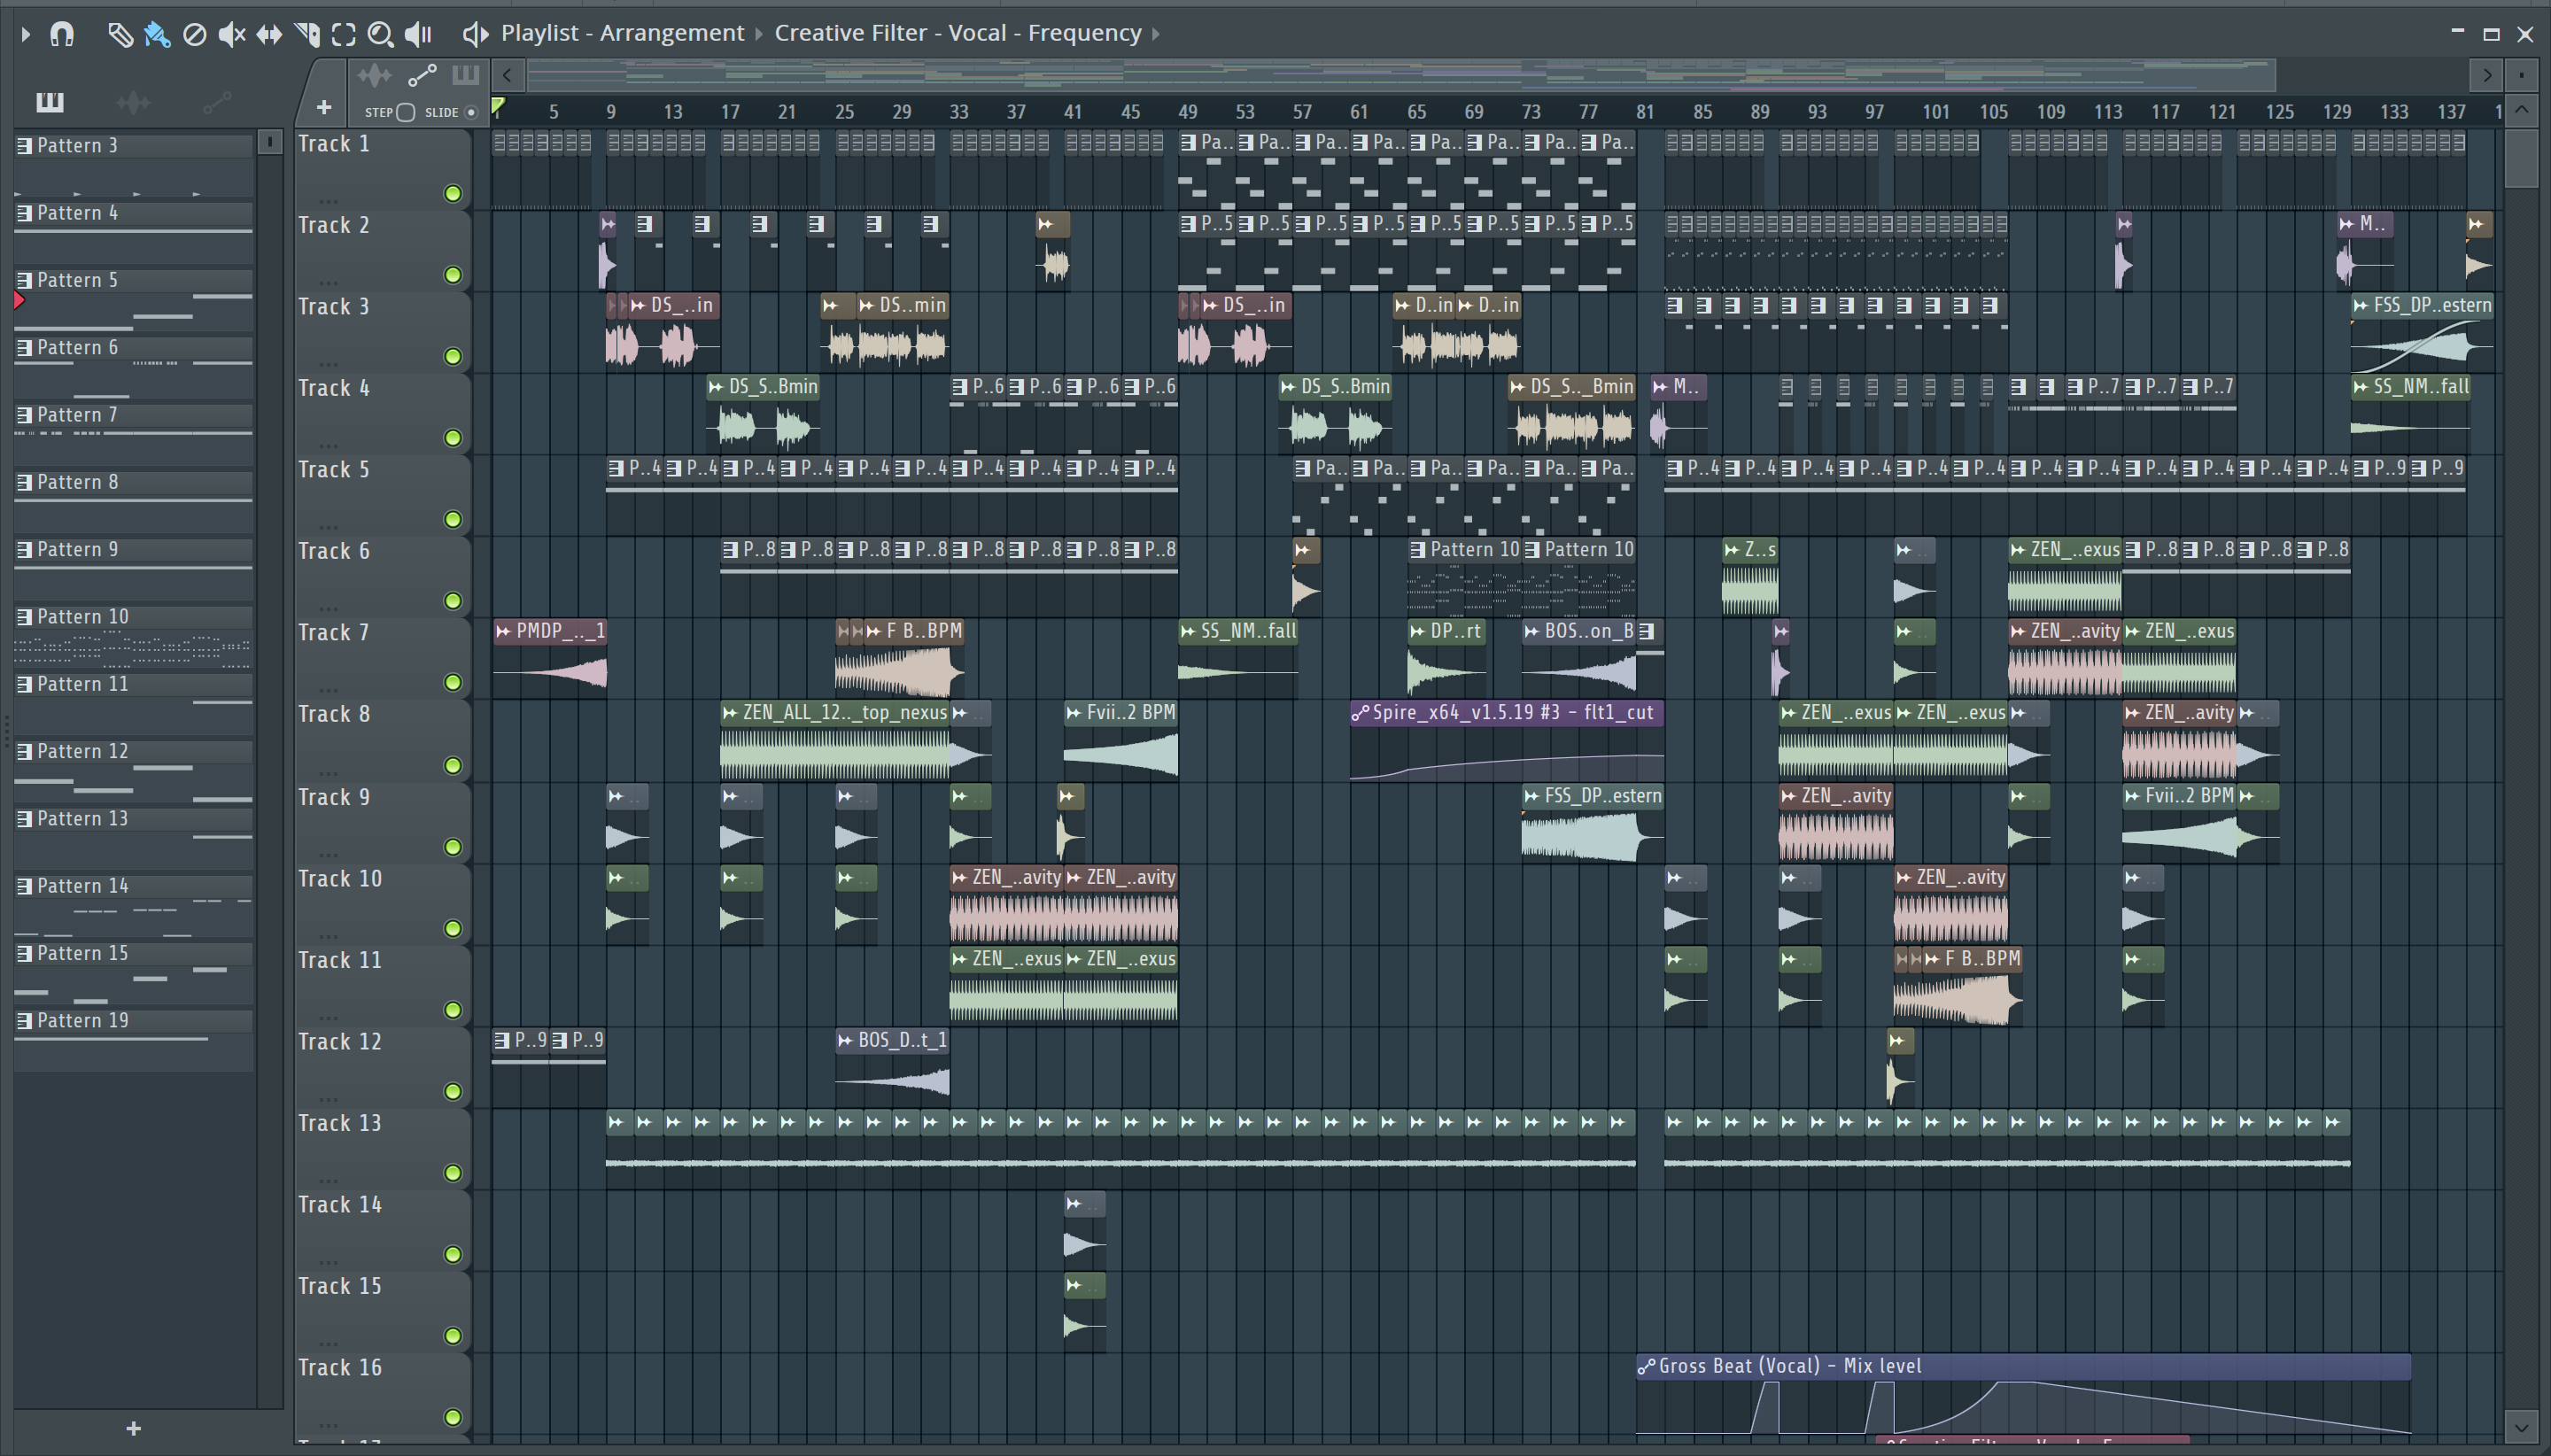Open clip menu of BOS_D..t_1 clip
2551x1456 pixels.
(x=845, y=1040)
